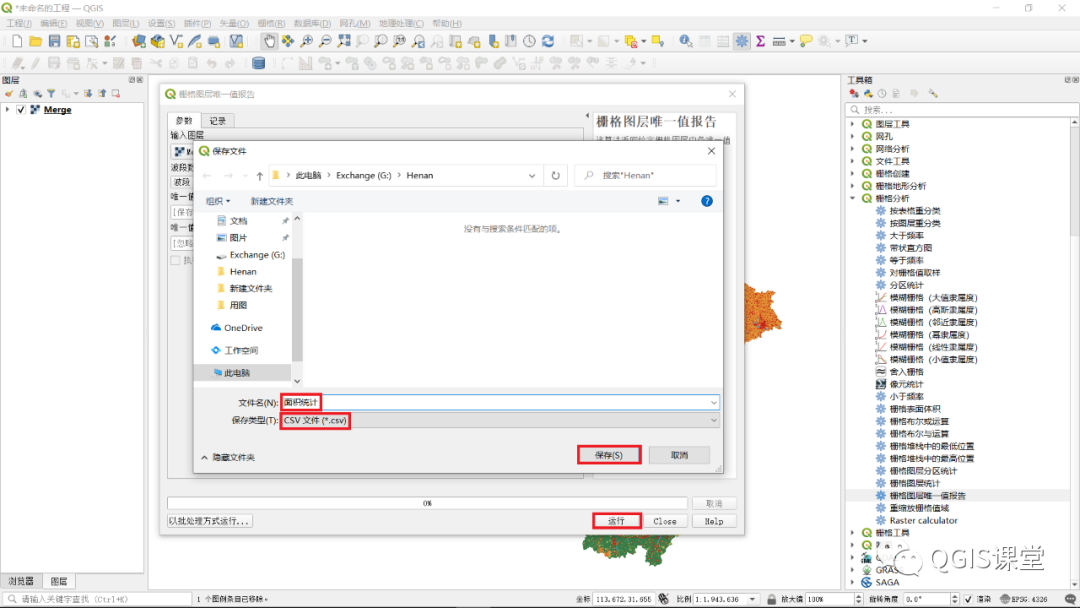This screenshot has height=608, width=1080.
Task: Click the Save Project floppy icon
Action: 54,41
